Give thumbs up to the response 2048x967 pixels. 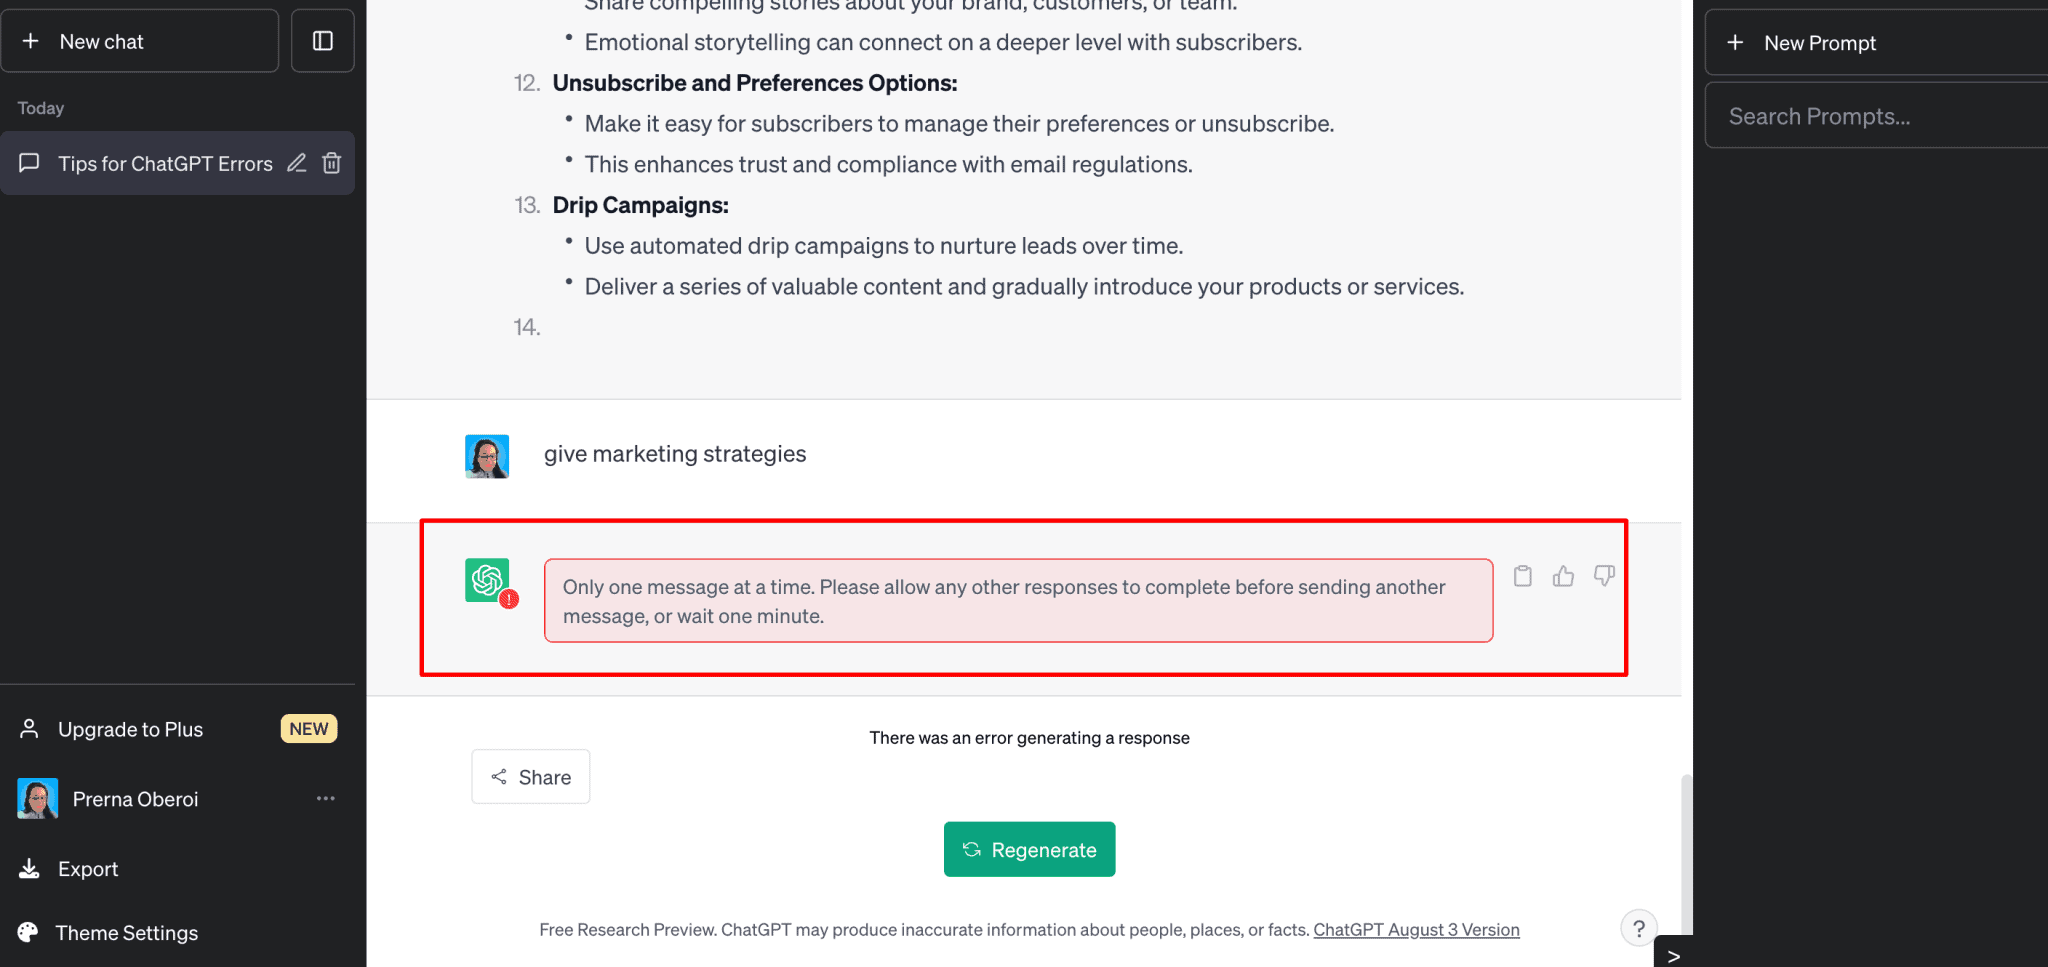tap(1563, 576)
